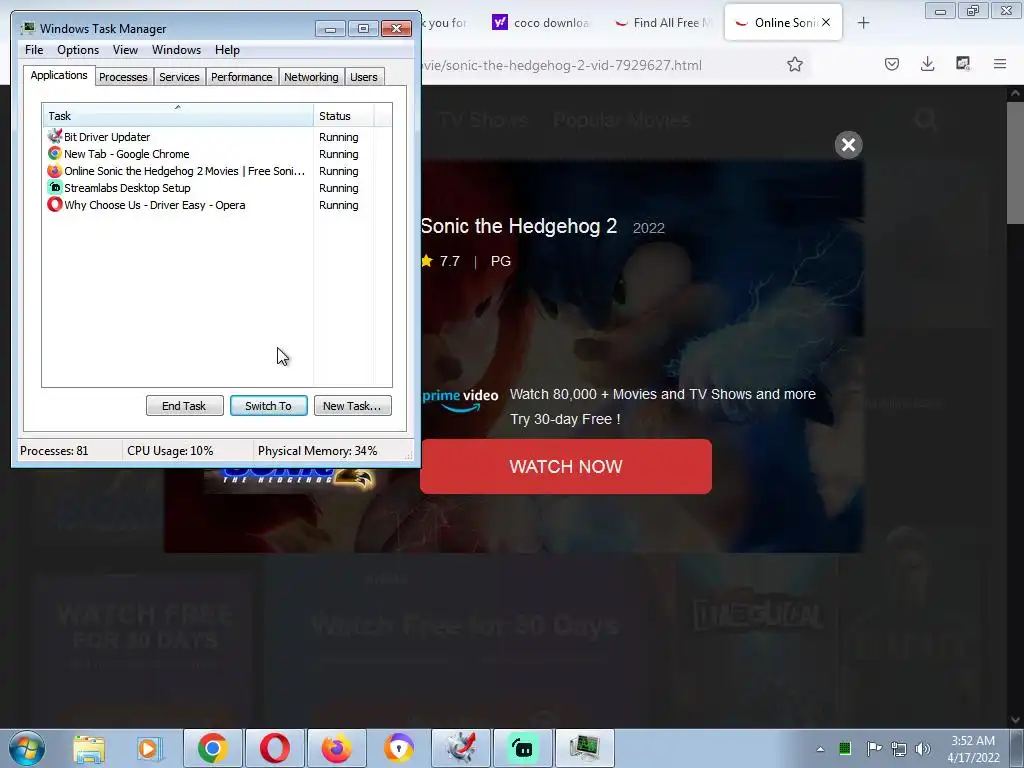1024x768 pixels.
Task: Select the Bit Driver Updater task icon
Action: [x=55, y=136]
